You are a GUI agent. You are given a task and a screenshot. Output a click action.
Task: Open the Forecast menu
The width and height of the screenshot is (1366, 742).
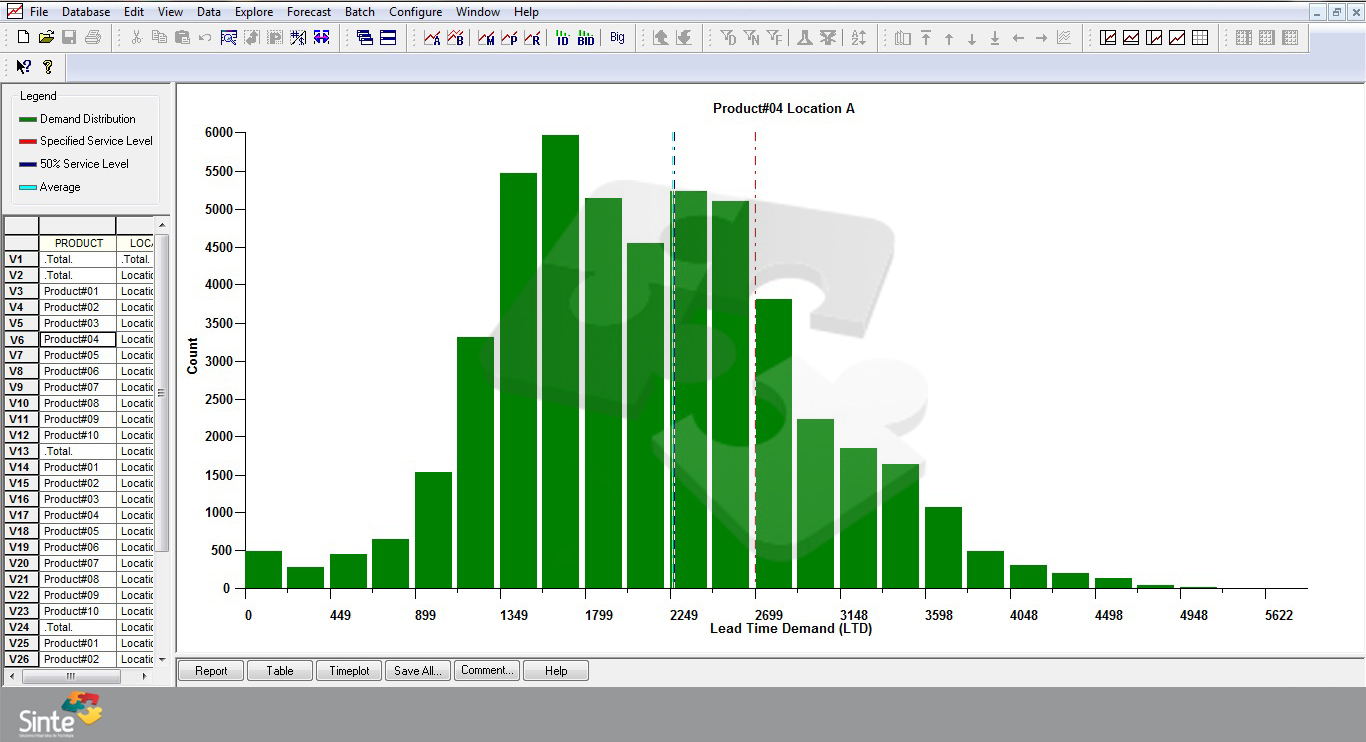click(309, 12)
